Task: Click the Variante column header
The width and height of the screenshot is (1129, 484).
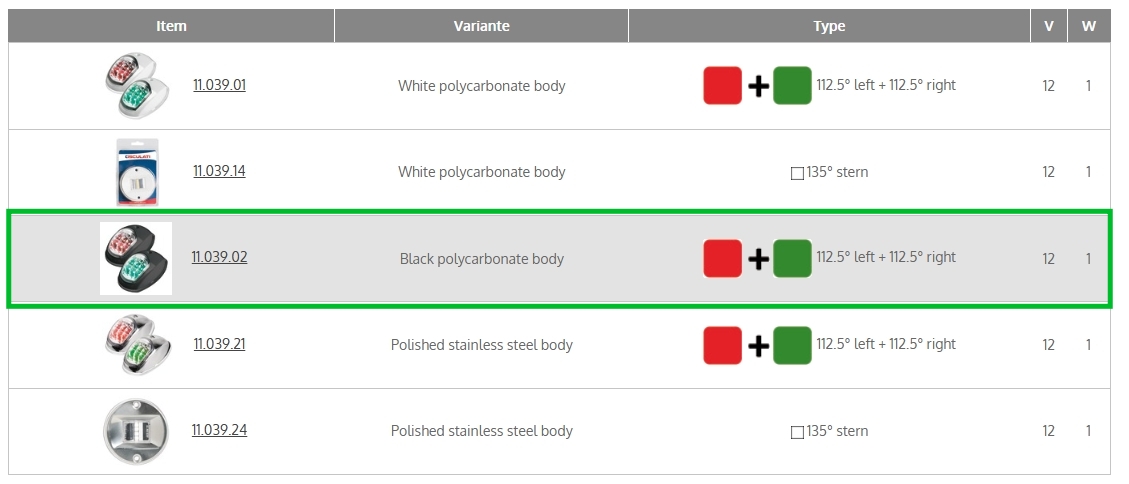Action: pos(481,26)
